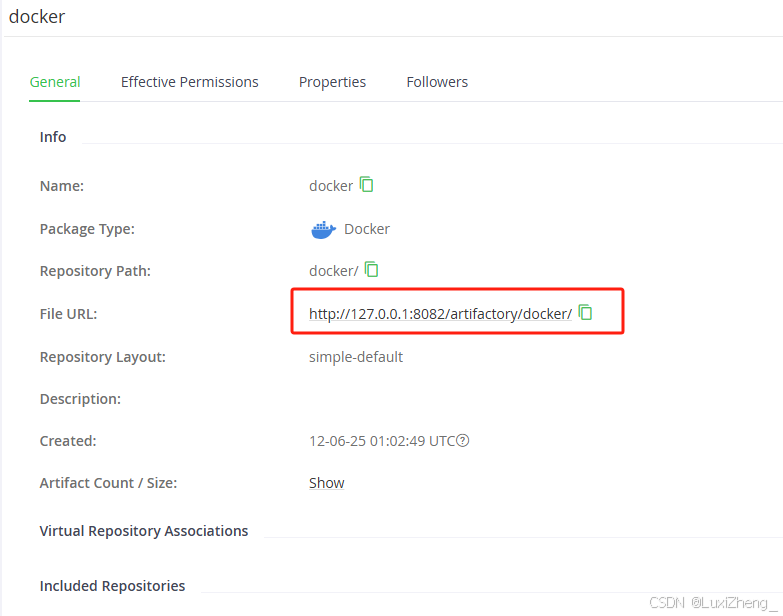Click the docker name value
This screenshot has width=783, height=616.
(331, 186)
